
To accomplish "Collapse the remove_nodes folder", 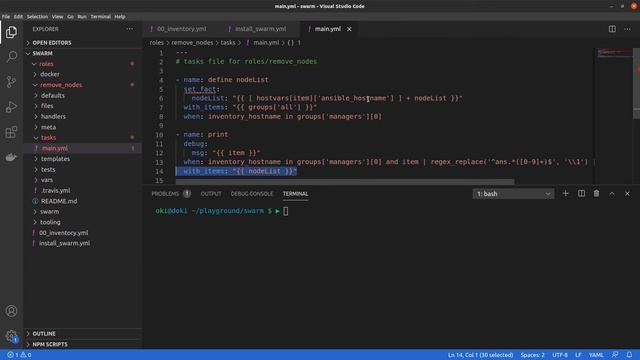I will 83,85.
